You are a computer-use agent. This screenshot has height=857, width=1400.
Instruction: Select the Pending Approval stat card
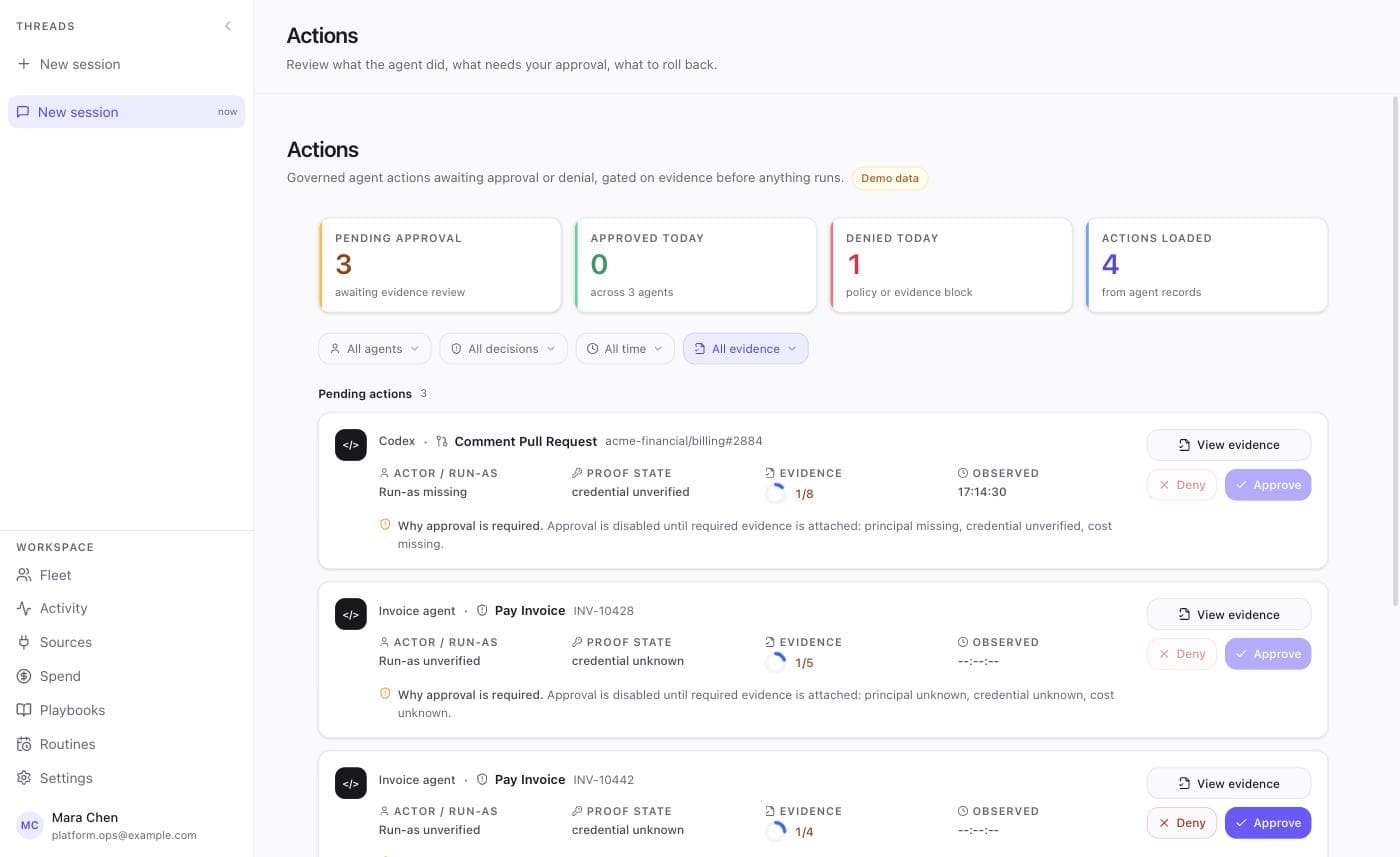pos(440,265)
